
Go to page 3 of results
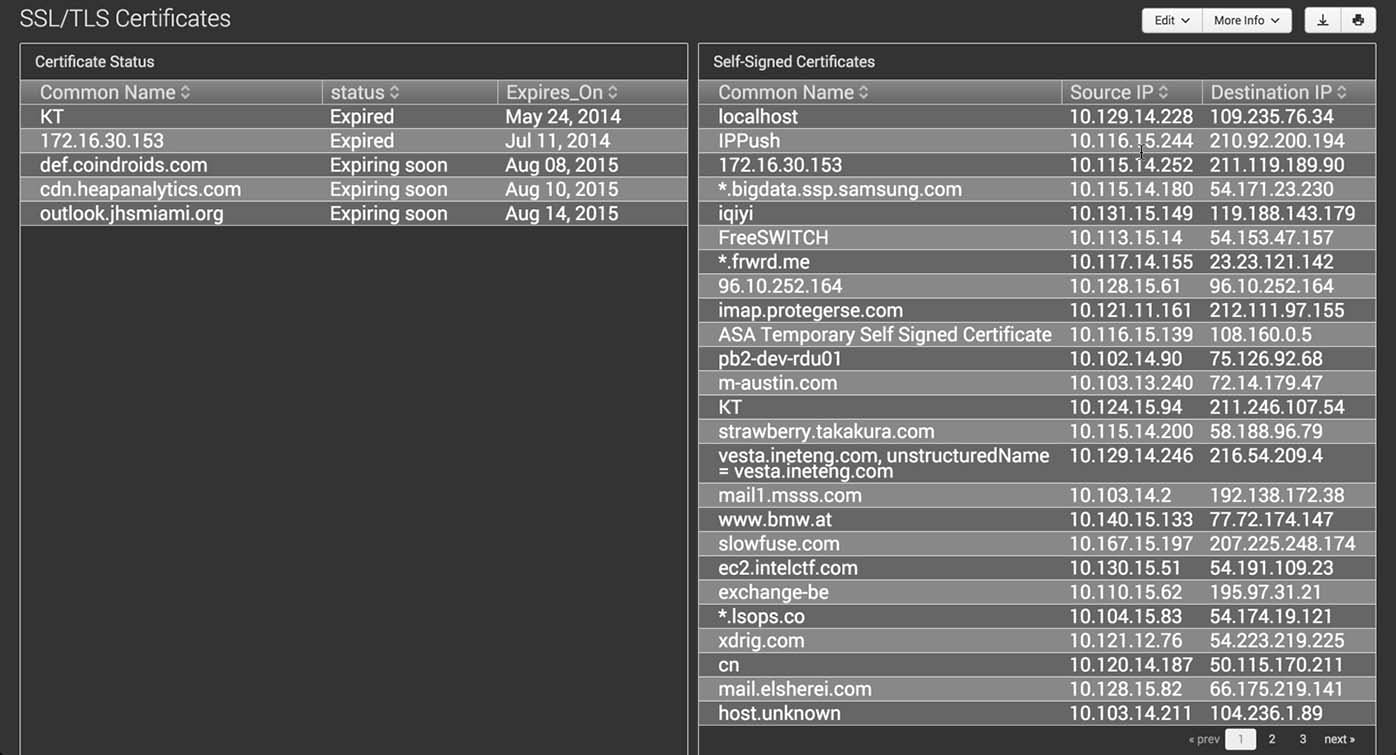pos(1302,739)
